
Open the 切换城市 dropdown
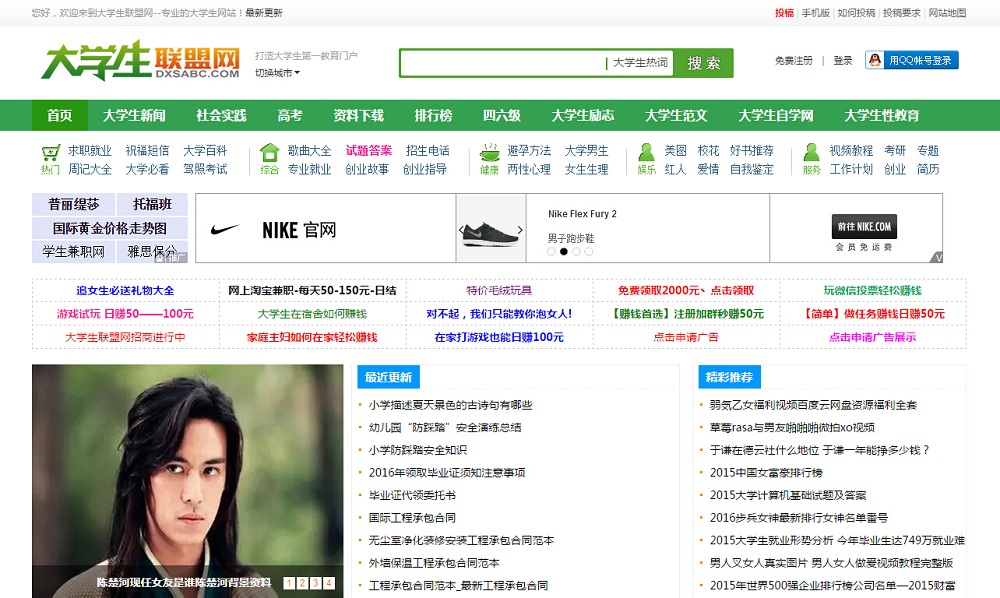277,73
